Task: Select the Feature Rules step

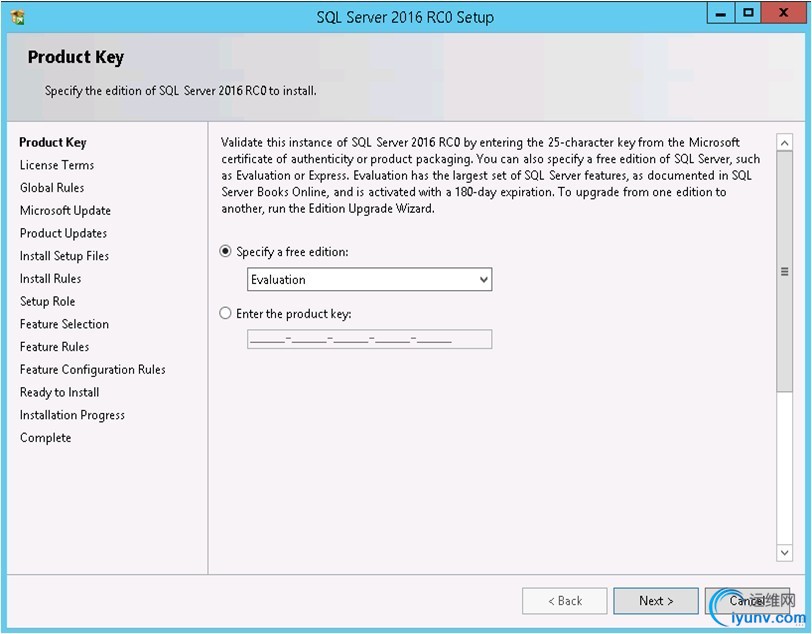Action: pyautogui.click(x=54, y=347)
